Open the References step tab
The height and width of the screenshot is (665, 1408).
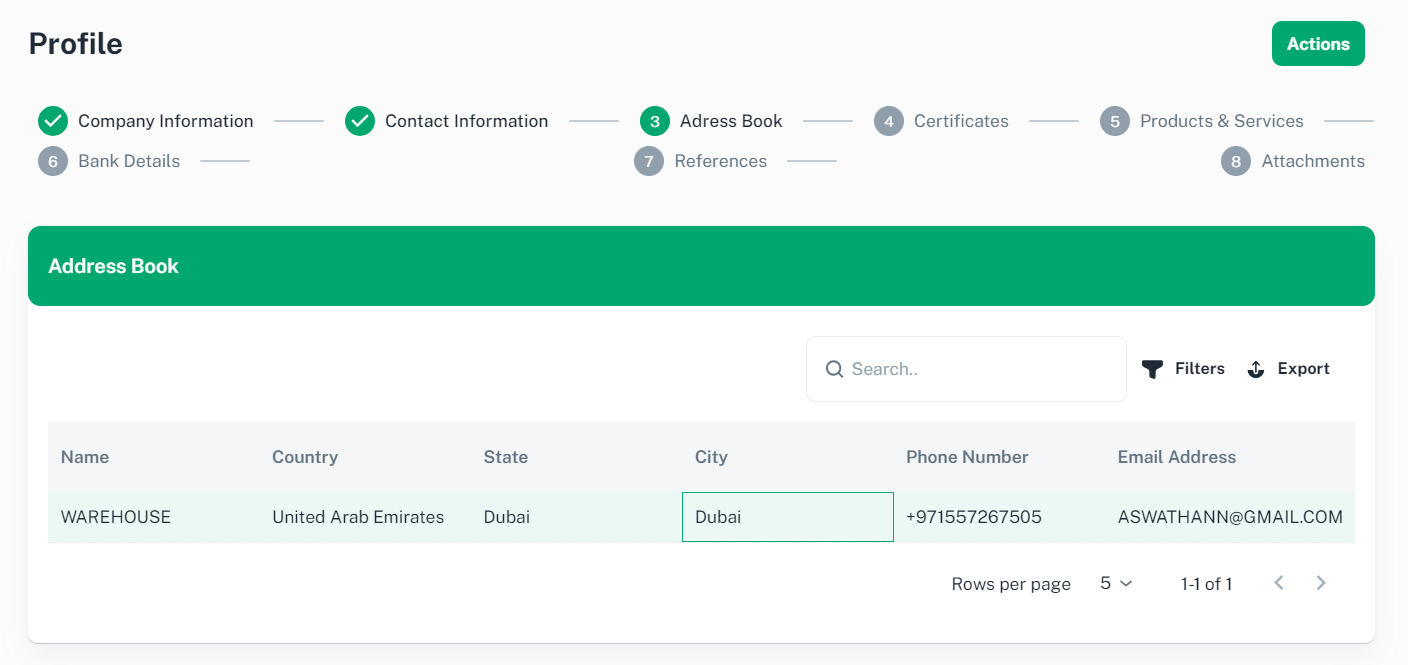coord(720,161)
